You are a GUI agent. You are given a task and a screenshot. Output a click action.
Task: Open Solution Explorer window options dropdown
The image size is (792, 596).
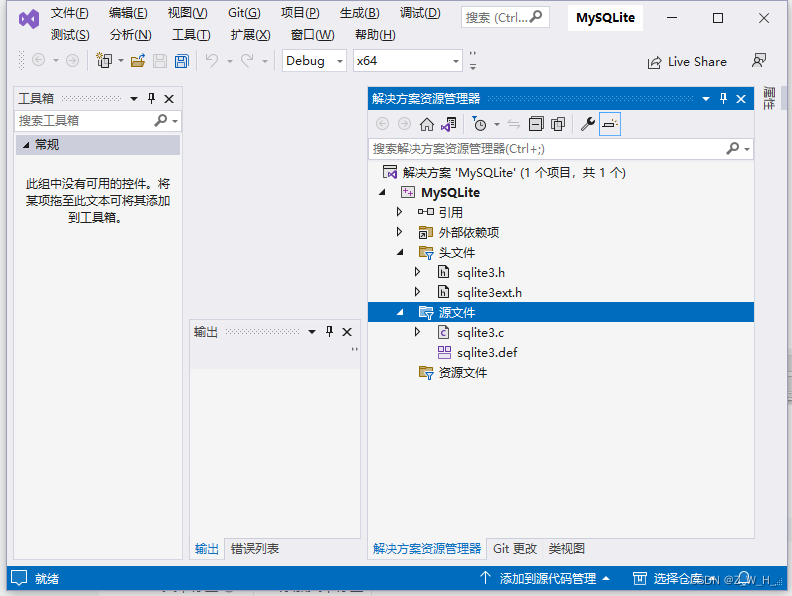(x=706, y=98)
